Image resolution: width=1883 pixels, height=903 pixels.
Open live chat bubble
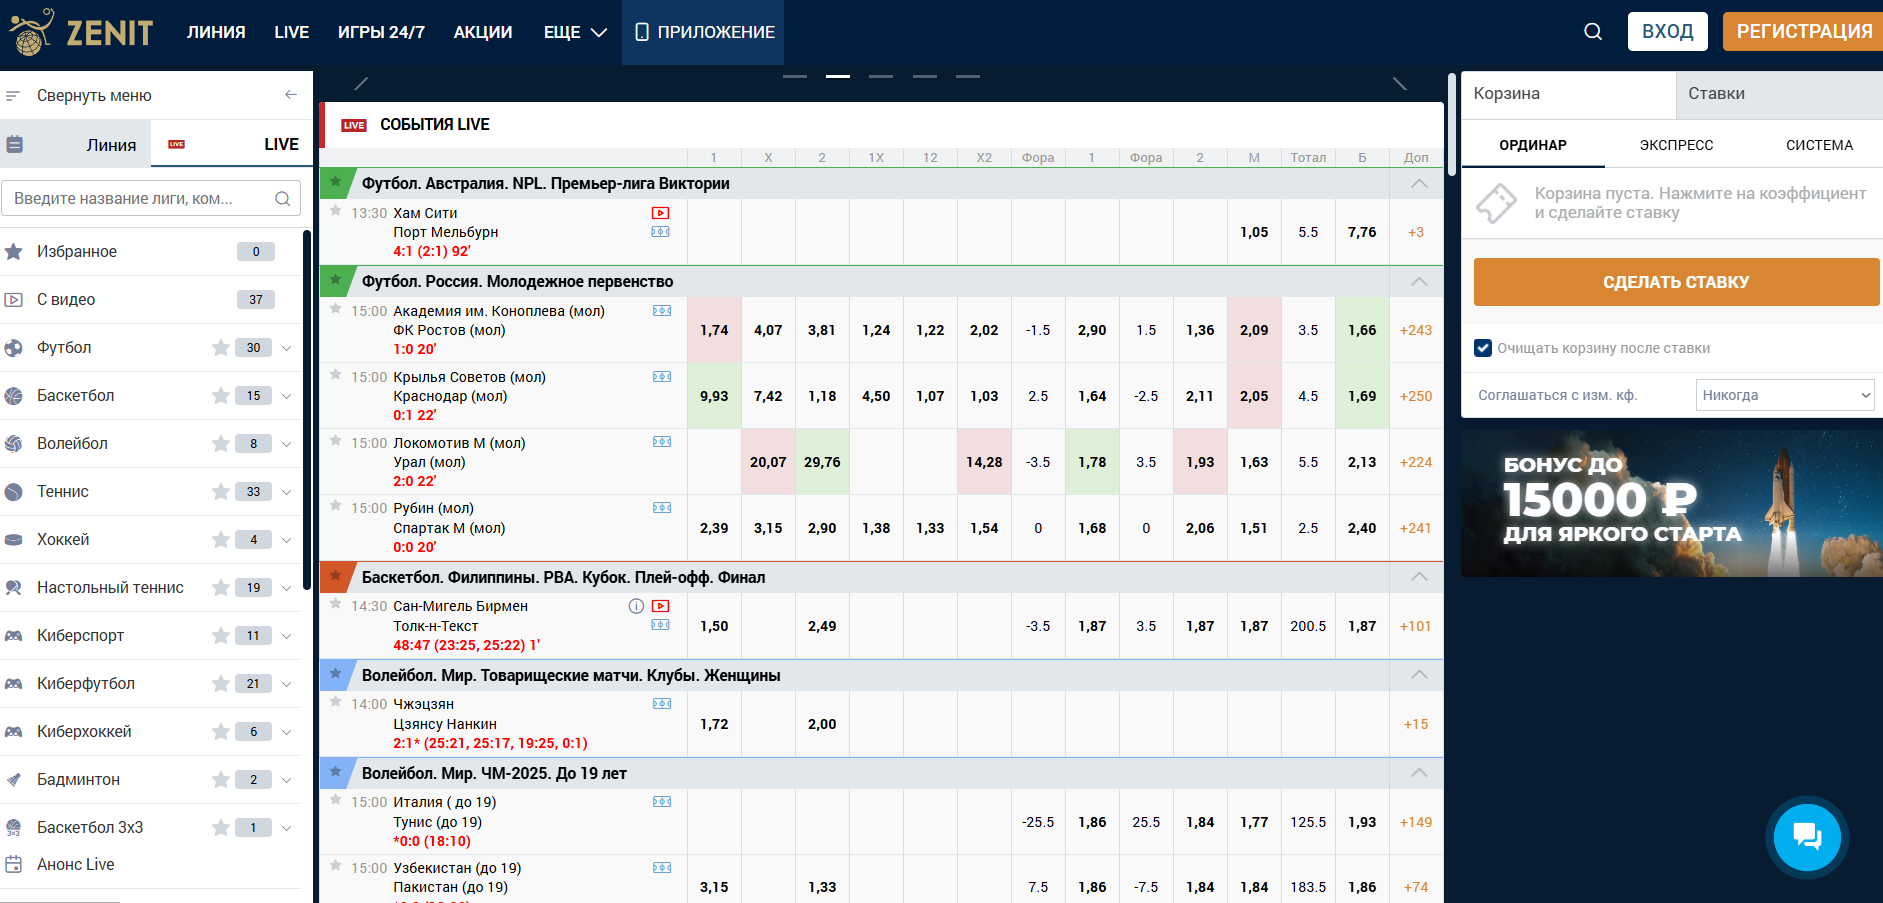coord(1807,837)
